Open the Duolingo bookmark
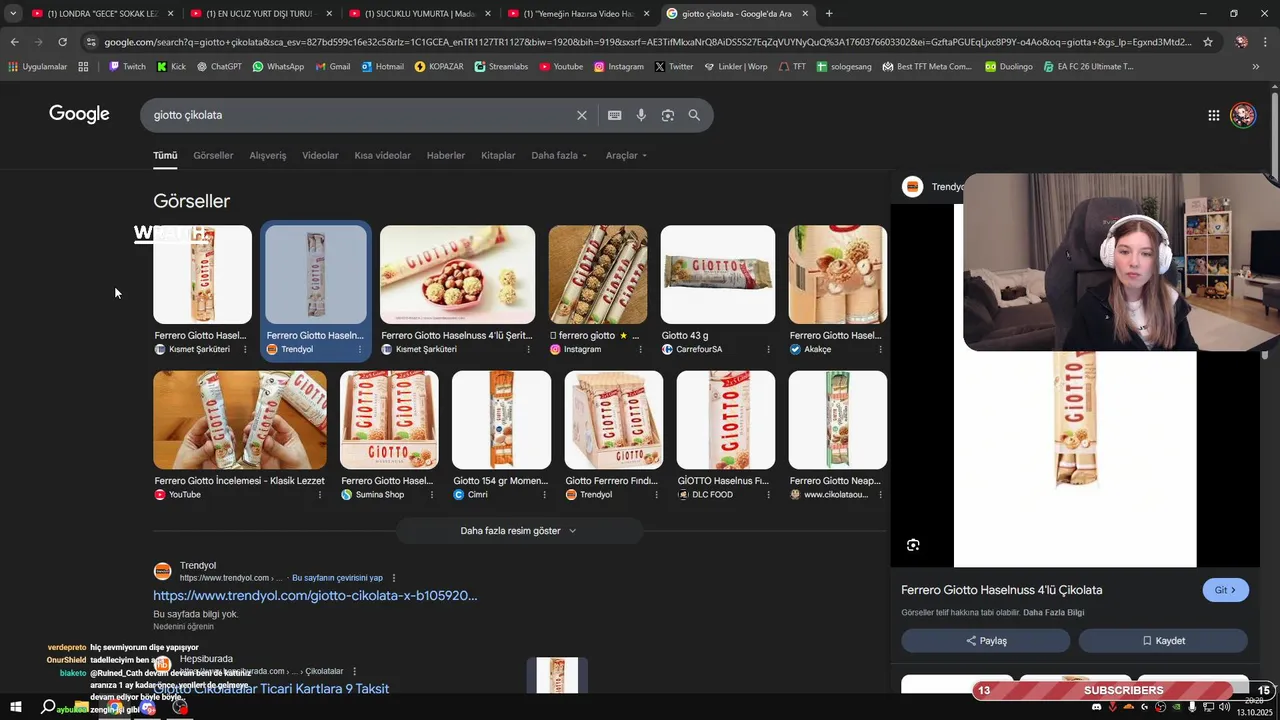Image resolution: width=1280 pixels, height=720 pixels. [x=1009, y=67]
